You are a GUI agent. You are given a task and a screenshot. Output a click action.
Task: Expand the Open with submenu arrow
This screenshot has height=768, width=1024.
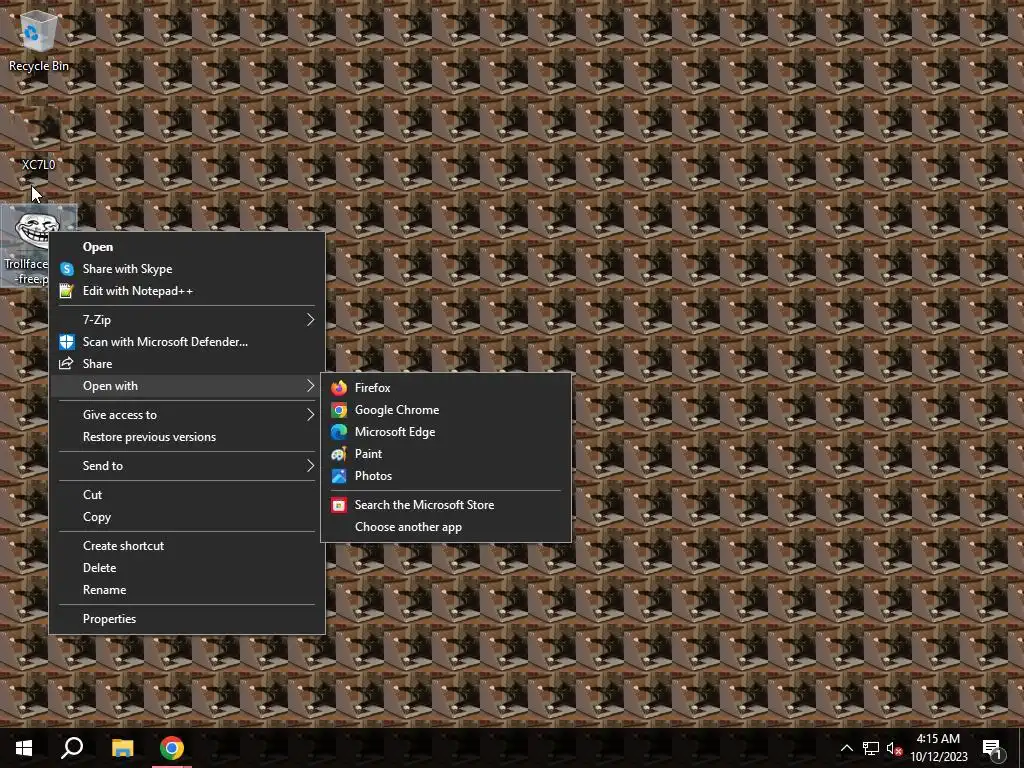coord(310,386)
